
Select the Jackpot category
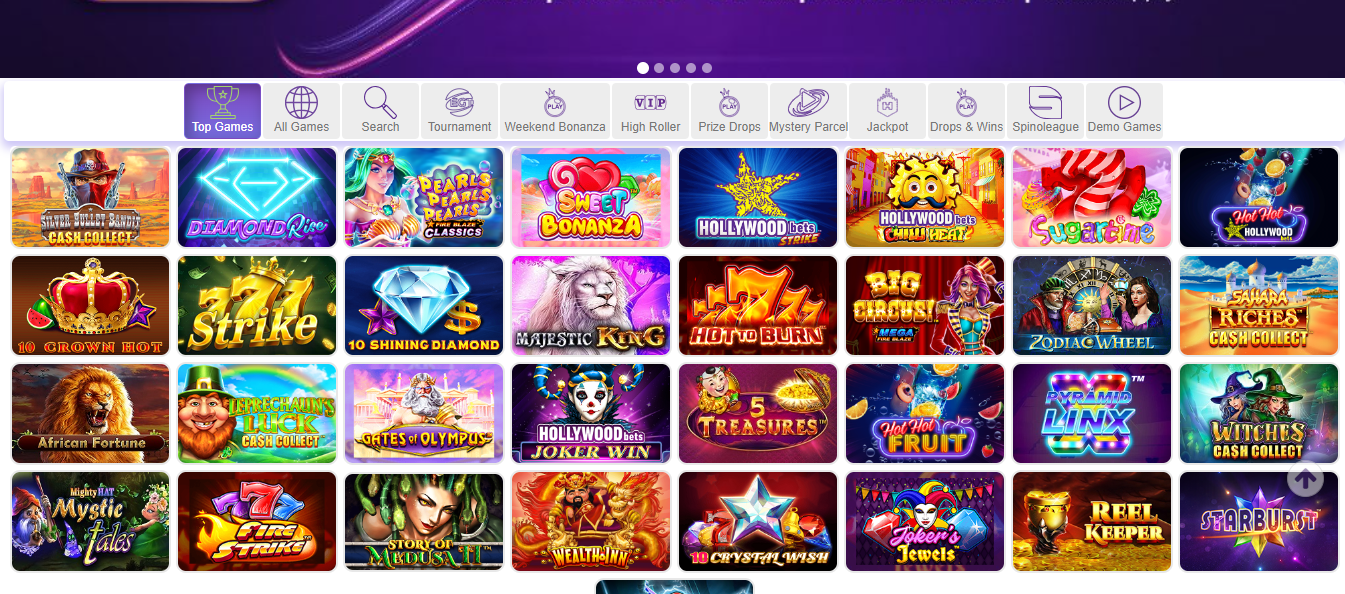pyautogui.click(x=887, y=111)
